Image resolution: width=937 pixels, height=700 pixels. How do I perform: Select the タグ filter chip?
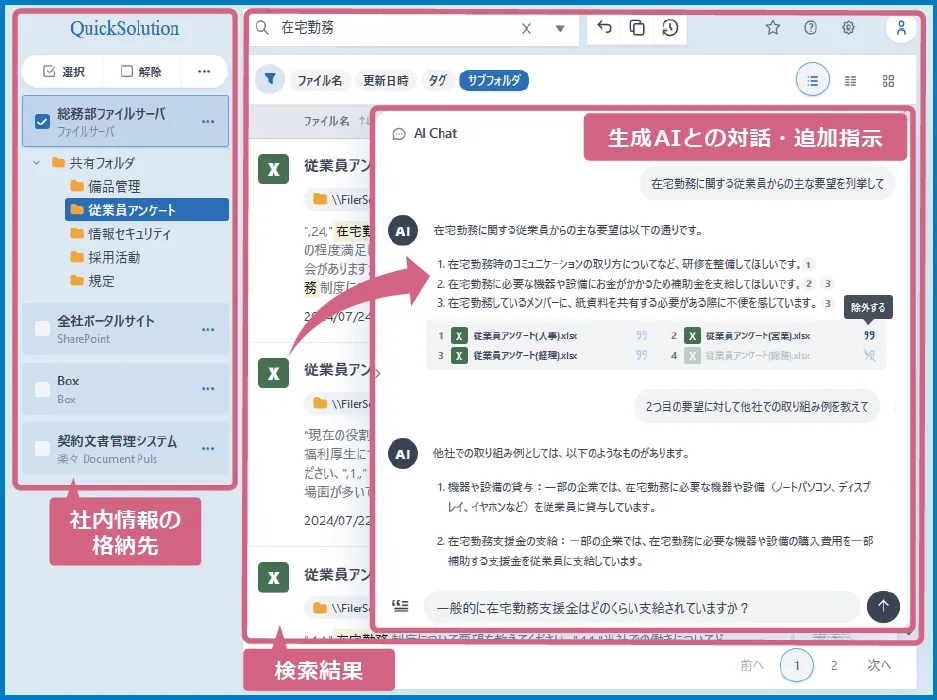pyautogui.click(x=437, y=80)
